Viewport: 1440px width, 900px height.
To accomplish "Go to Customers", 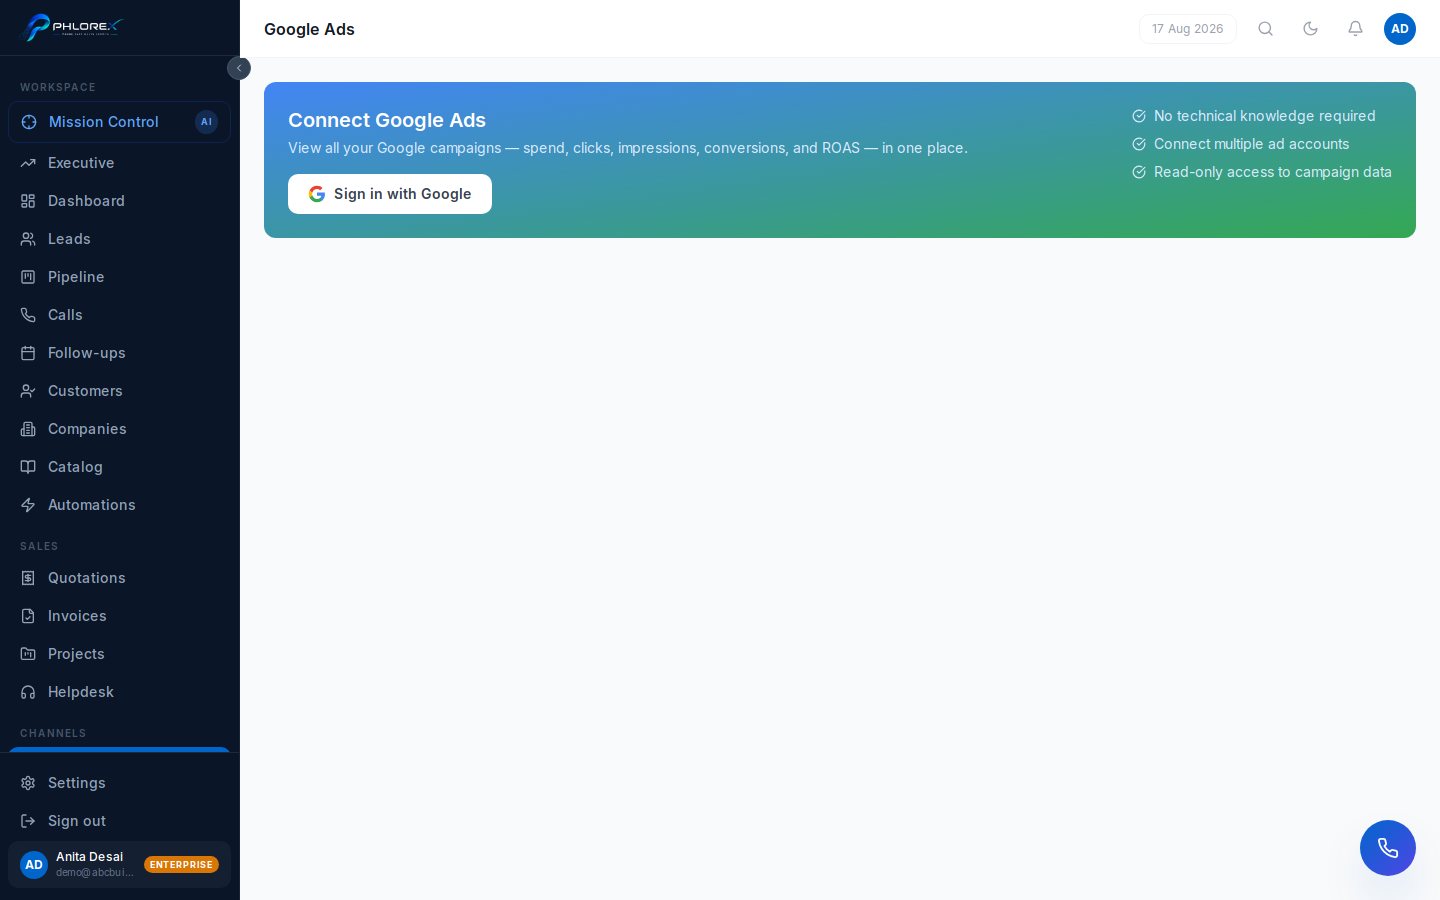I will (119, 391).
